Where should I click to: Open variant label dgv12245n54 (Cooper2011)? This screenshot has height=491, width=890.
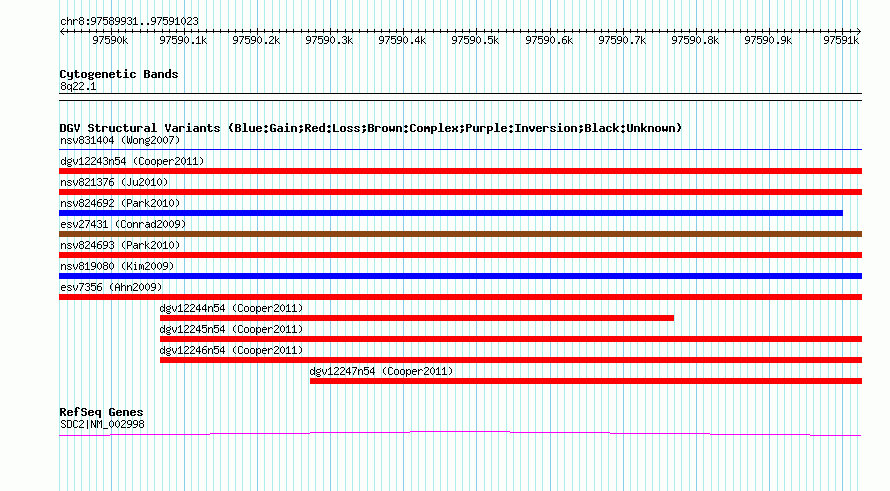tap(231, 329)
